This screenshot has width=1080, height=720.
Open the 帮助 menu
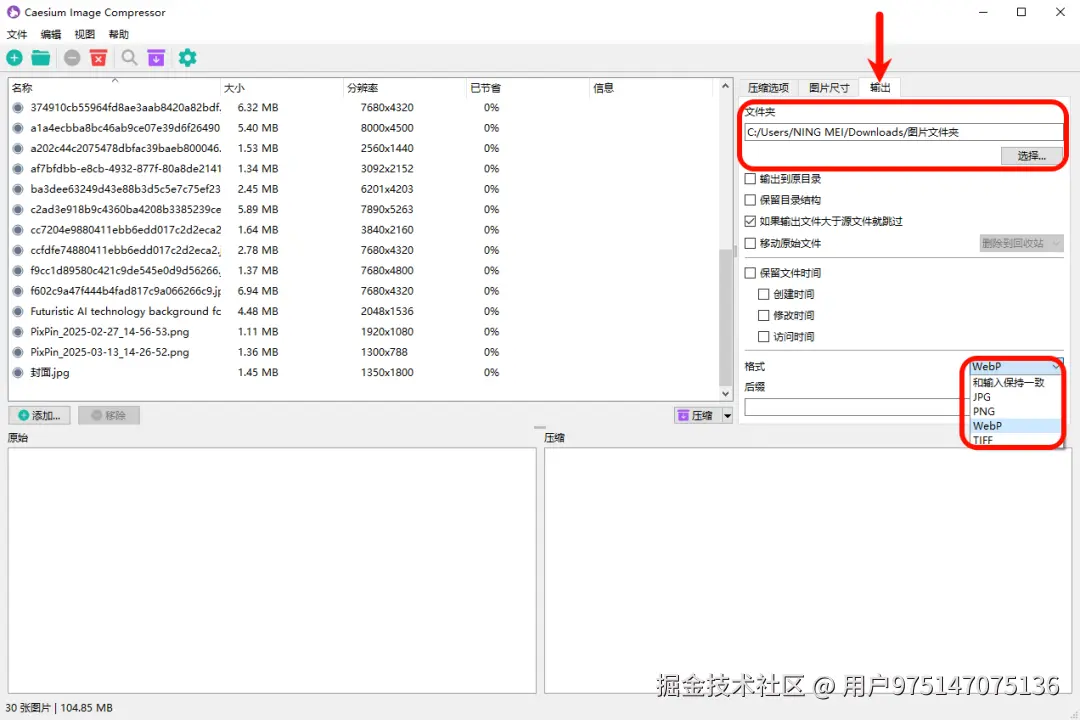[x=118, y=34]
